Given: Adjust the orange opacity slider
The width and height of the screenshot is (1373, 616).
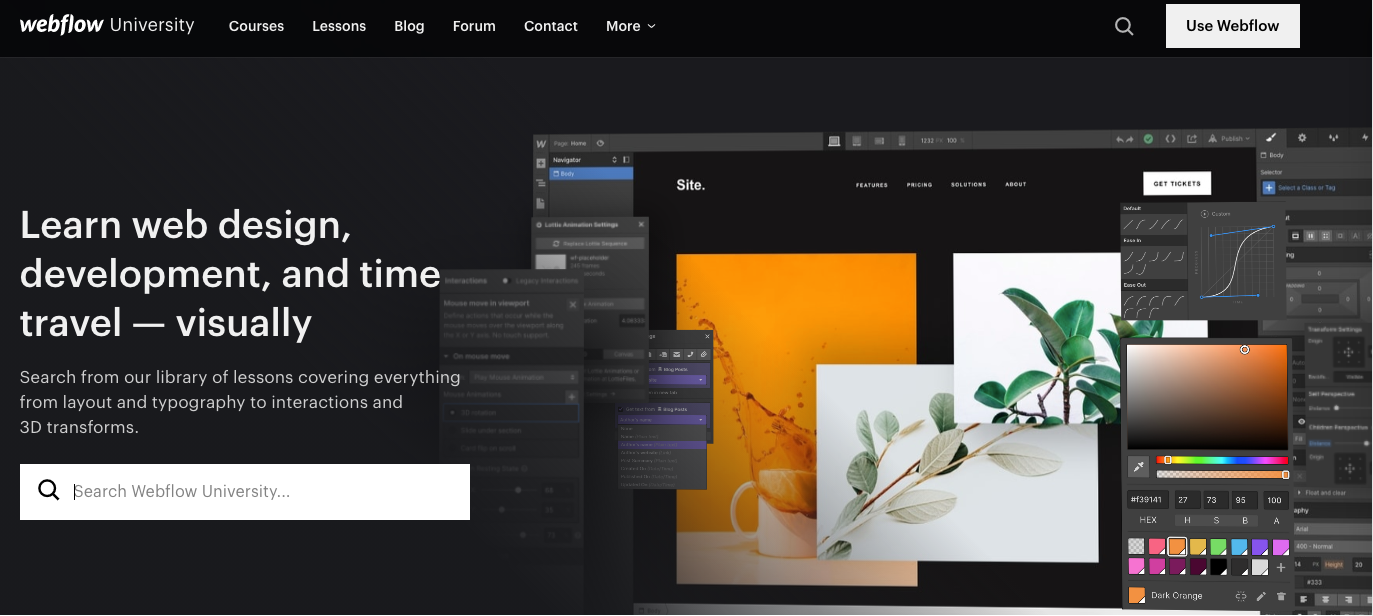Looking at the screenshot, I should (1222, 474).
